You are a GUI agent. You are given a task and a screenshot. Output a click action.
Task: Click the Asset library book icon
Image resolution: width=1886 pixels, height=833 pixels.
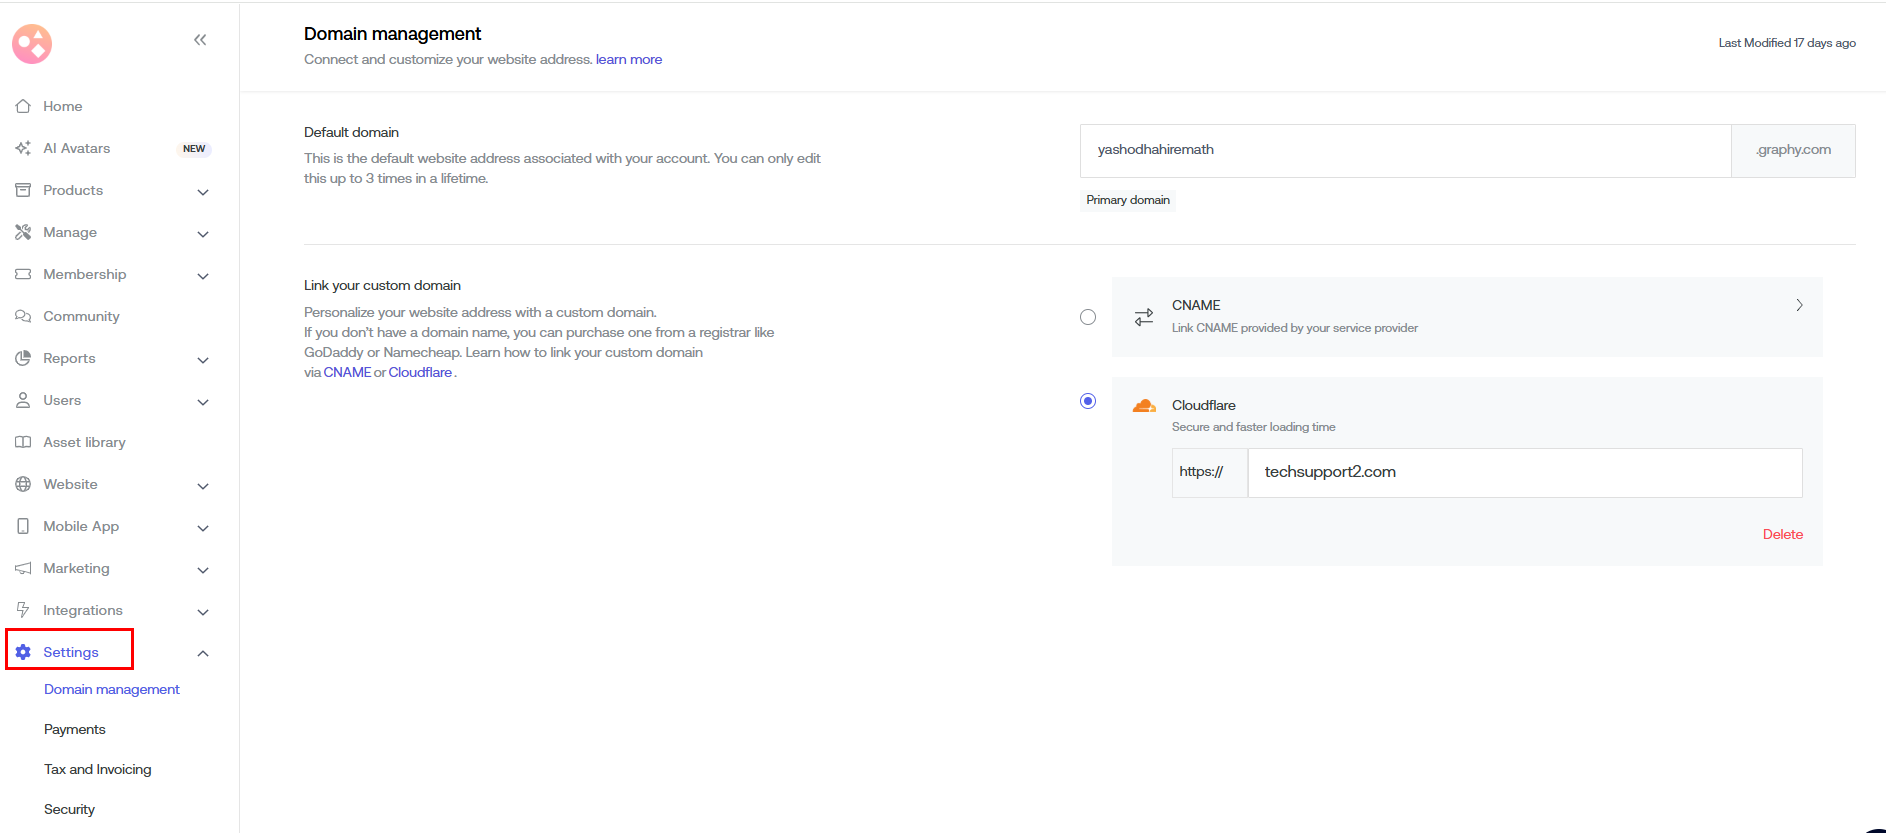(23, 442)
